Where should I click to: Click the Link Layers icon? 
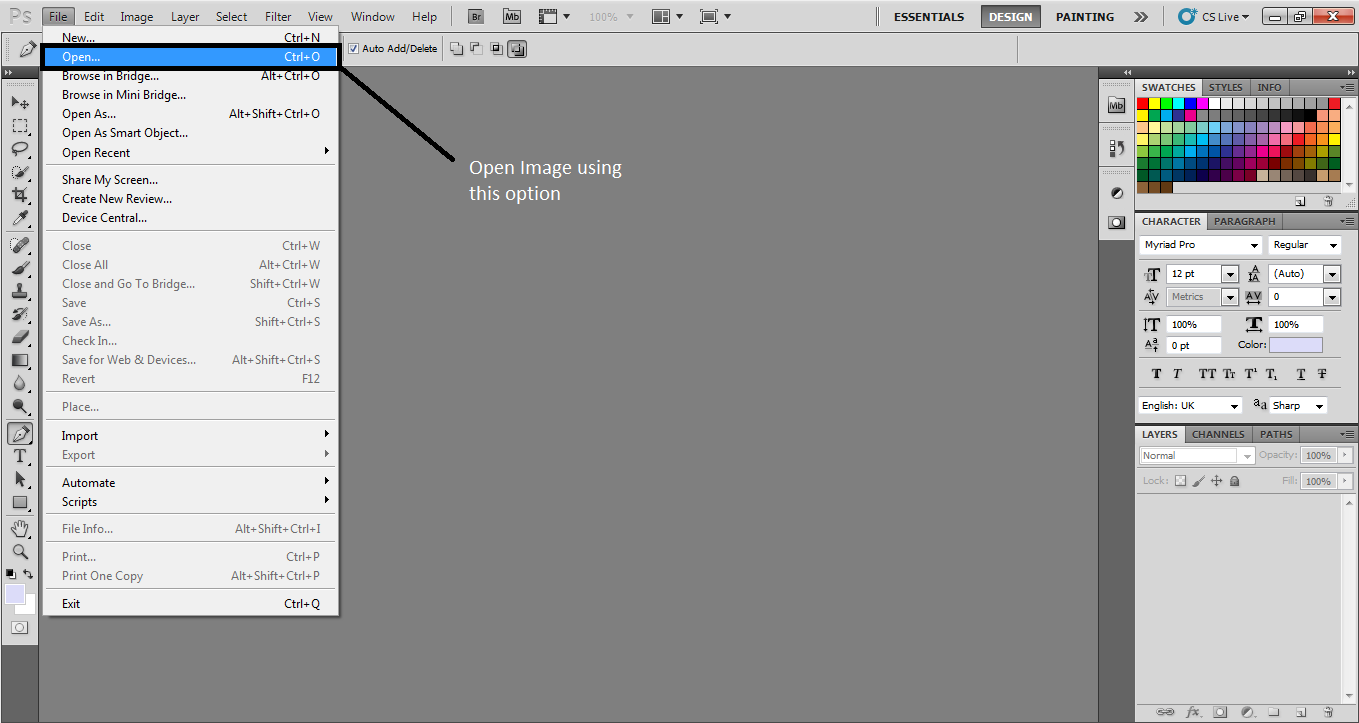coord(1165,713)
